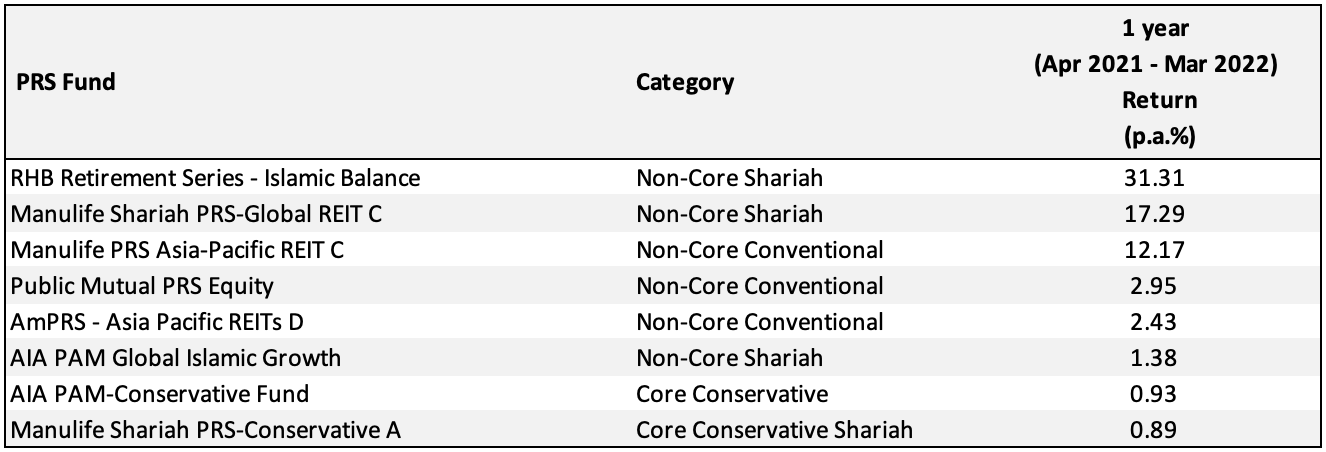Click the 1.38 return value

(x=1159, y=358)
